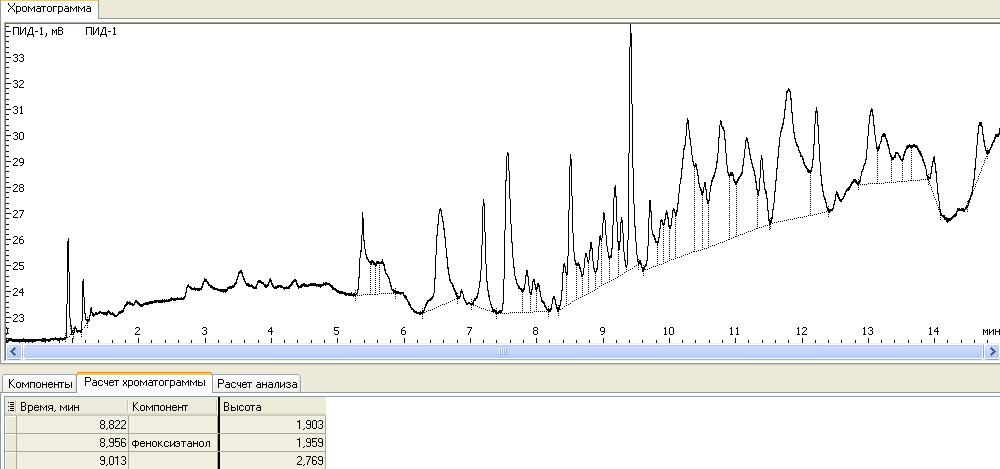Sort by Время, мин column header
The height and width of the screenshot is (469, 1000).
pos(70,407)
